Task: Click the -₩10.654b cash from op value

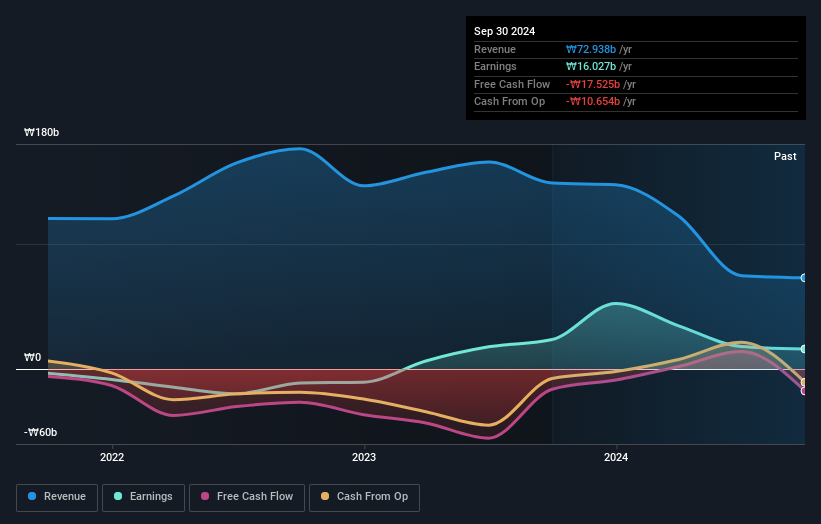Action: [593, 102]
